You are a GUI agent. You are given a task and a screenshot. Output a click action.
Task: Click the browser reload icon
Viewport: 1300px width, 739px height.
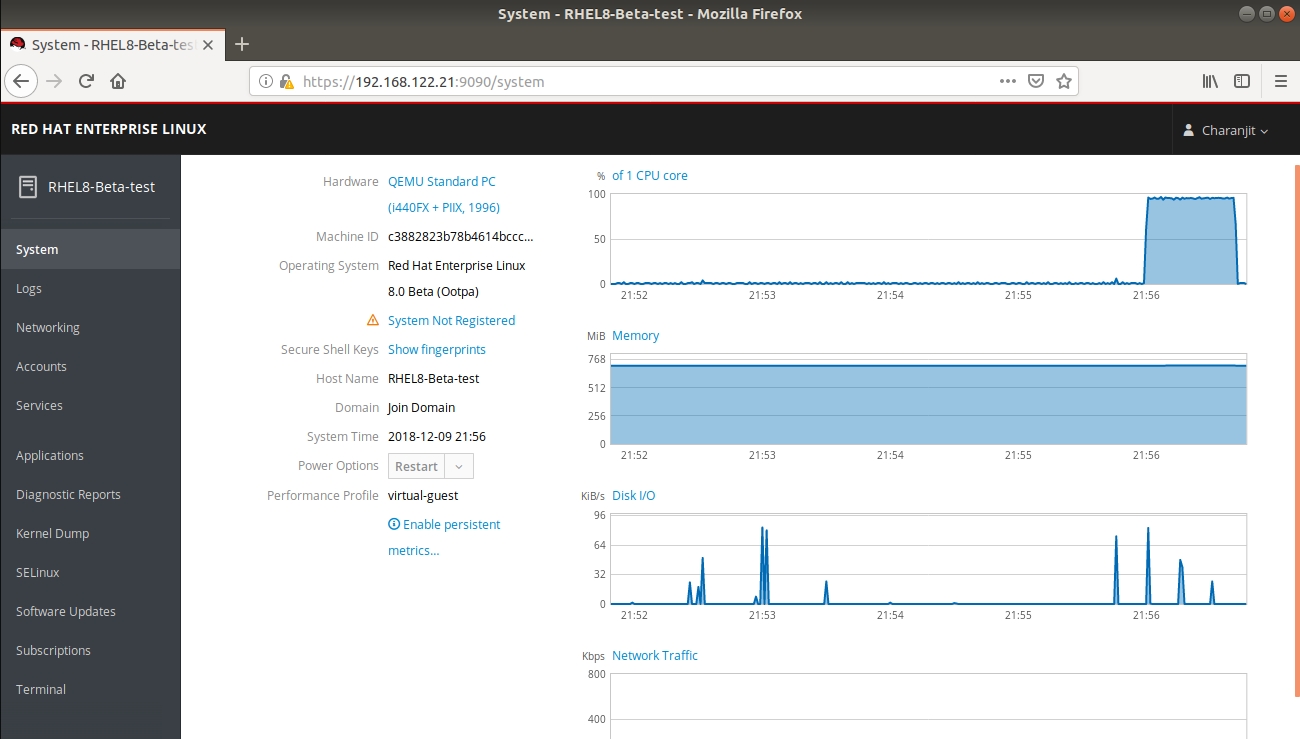tap(86, 81)
